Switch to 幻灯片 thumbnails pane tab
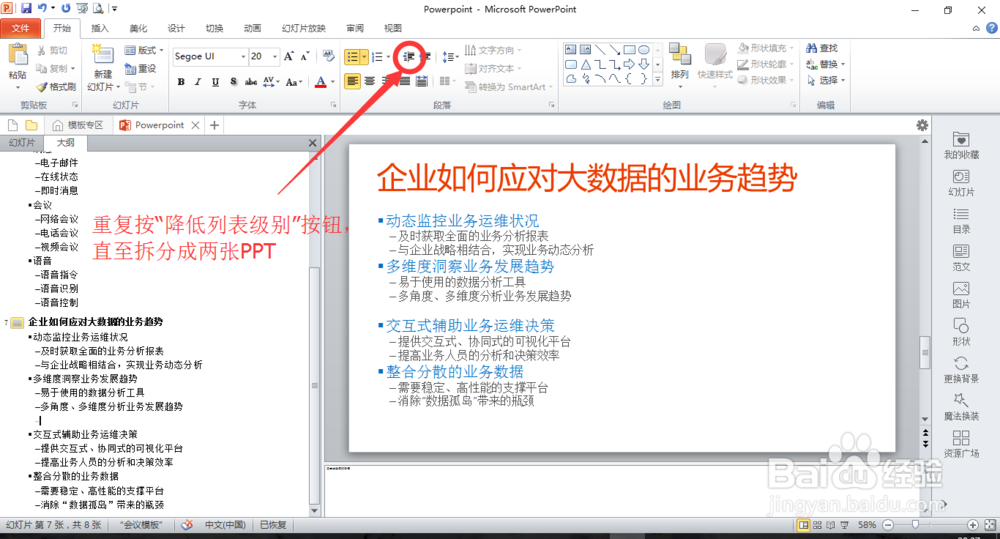This screenshot has width=1000, height=539. tap(22, 143)
